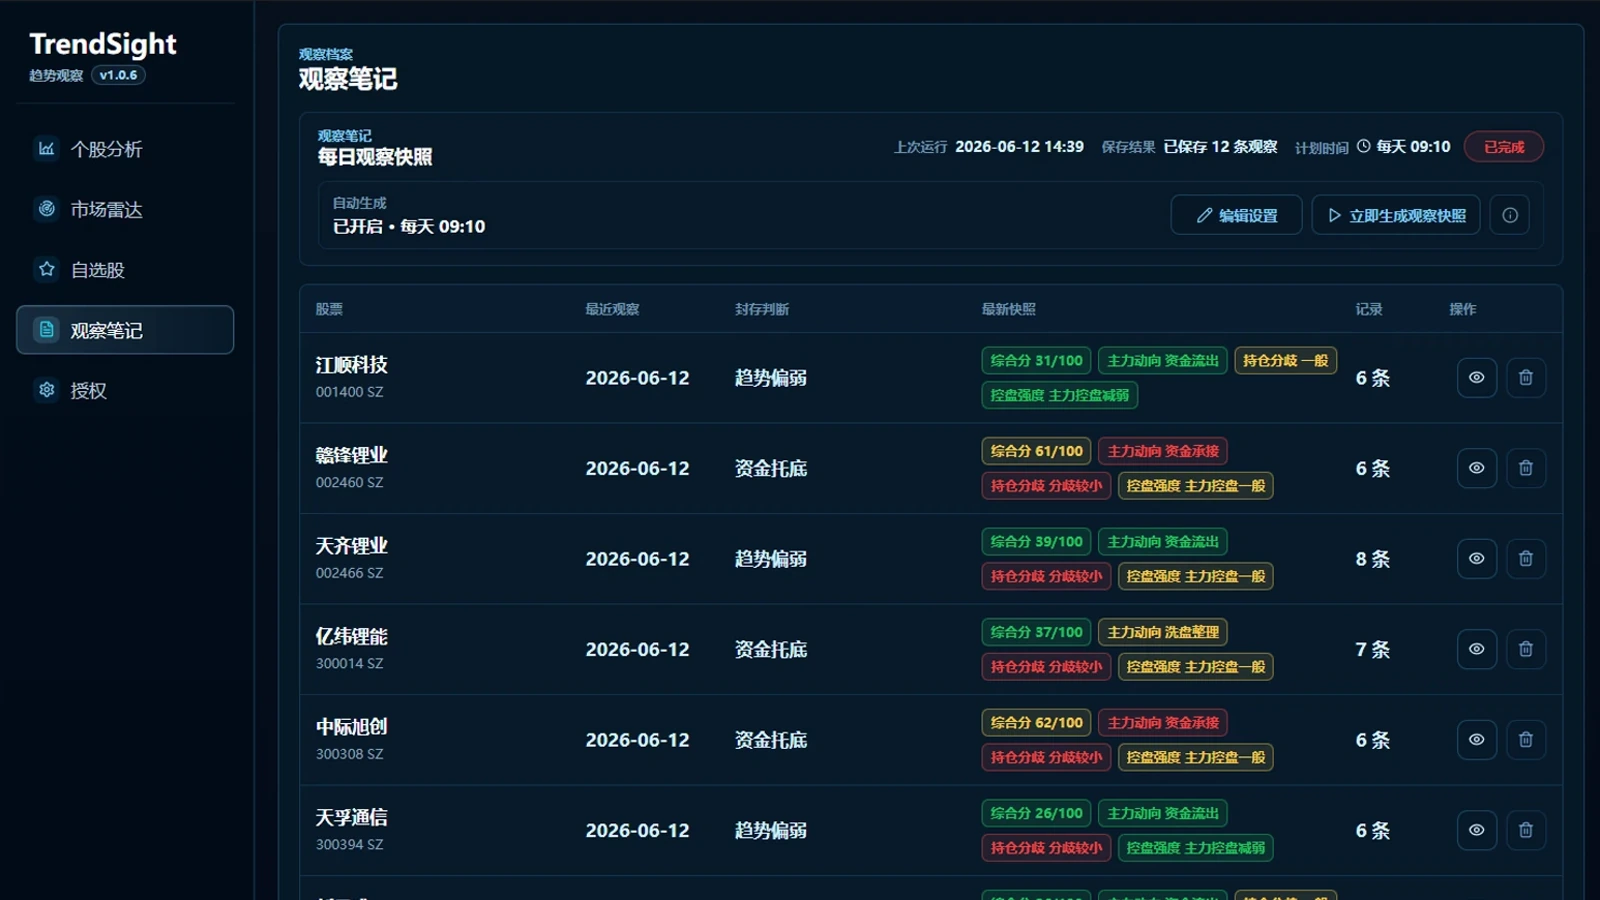Viewport: 1600px width, 900px height.
Task: Open 授权 settings page
Action: (x=125, y=390)
